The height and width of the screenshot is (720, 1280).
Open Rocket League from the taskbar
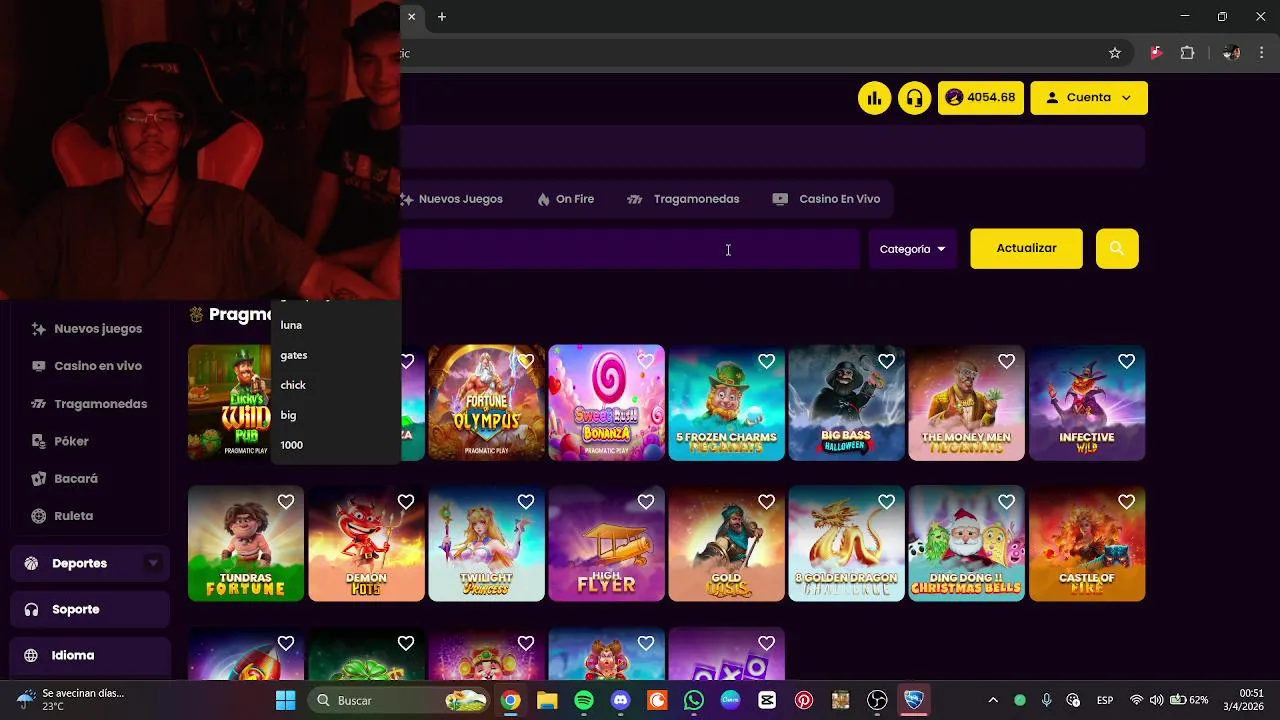[x=914, y=700]
